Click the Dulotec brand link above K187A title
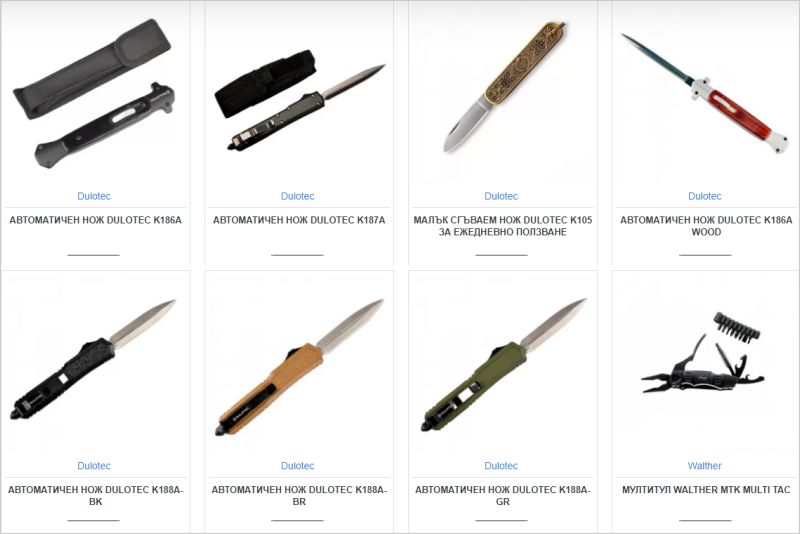 pos(297,196)
